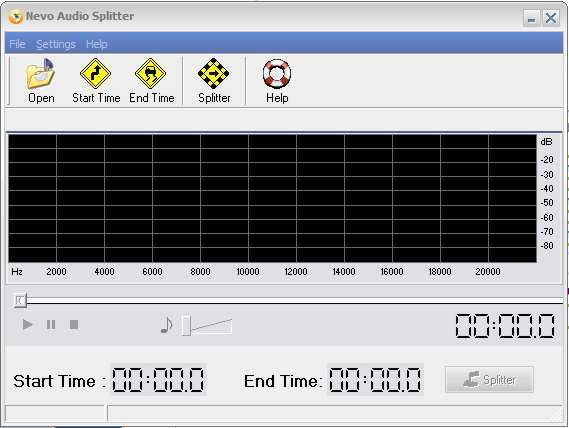
Task: Set the Start Time using the yellow arrow sign
Action: 95,73
